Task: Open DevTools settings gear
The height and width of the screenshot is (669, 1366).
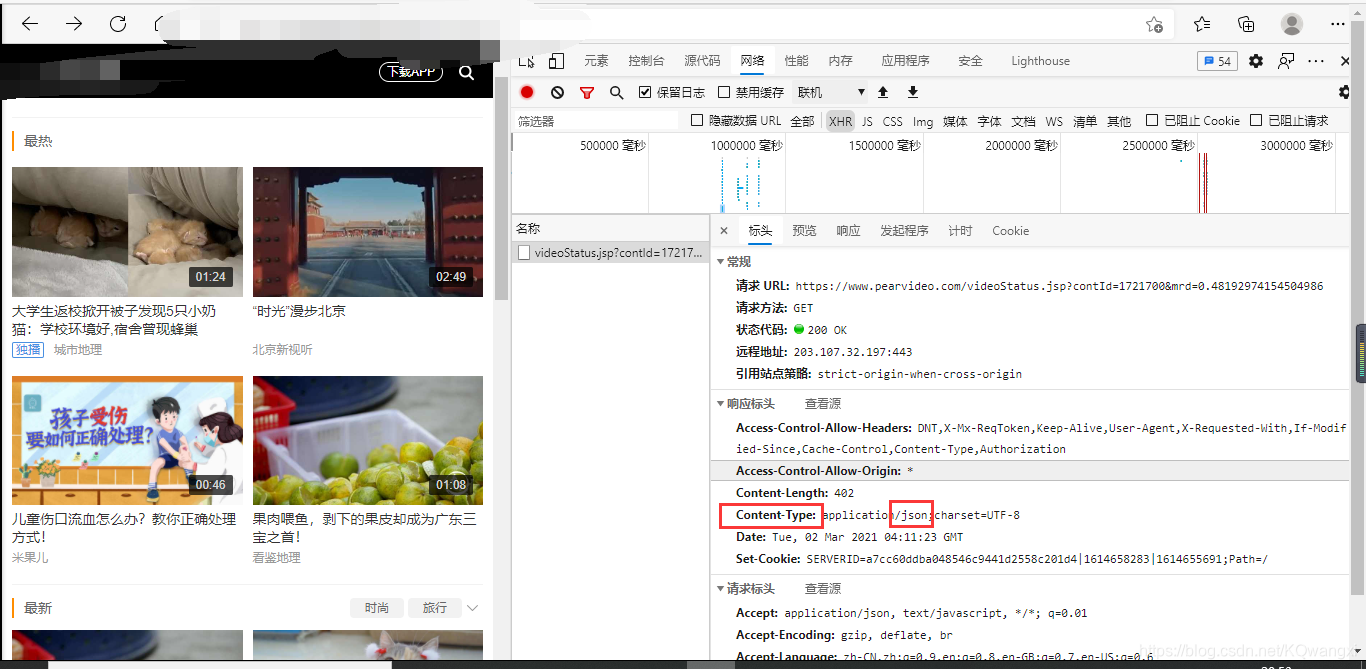Action: click(x=1256, y=61)
